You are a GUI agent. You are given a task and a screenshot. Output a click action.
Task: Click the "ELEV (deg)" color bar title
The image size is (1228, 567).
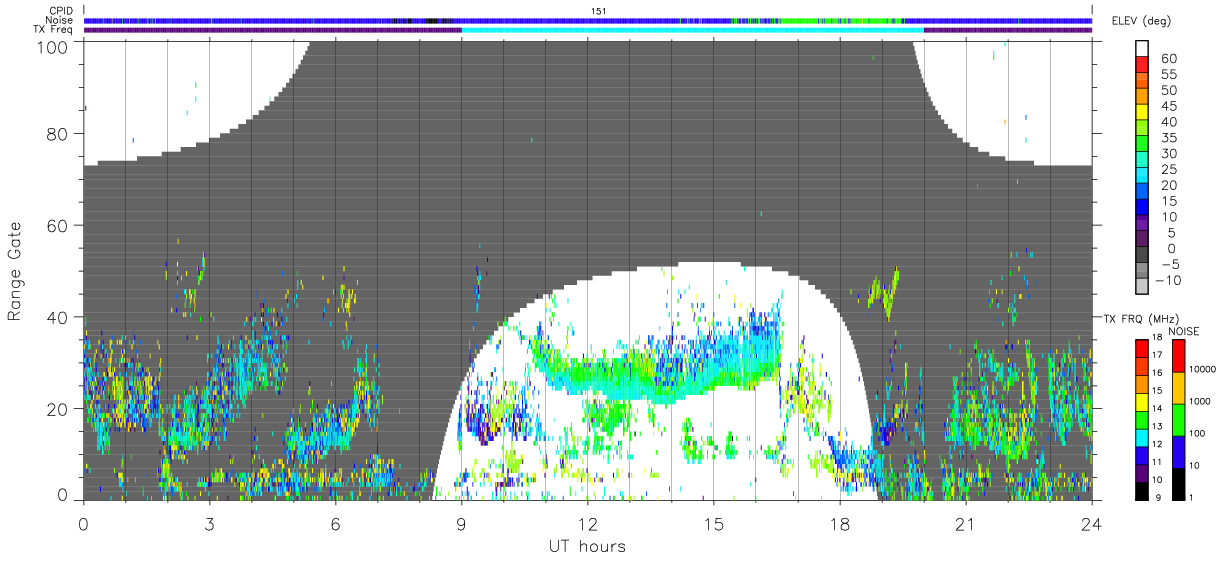pyautogui.click(x=1140, y=21)
